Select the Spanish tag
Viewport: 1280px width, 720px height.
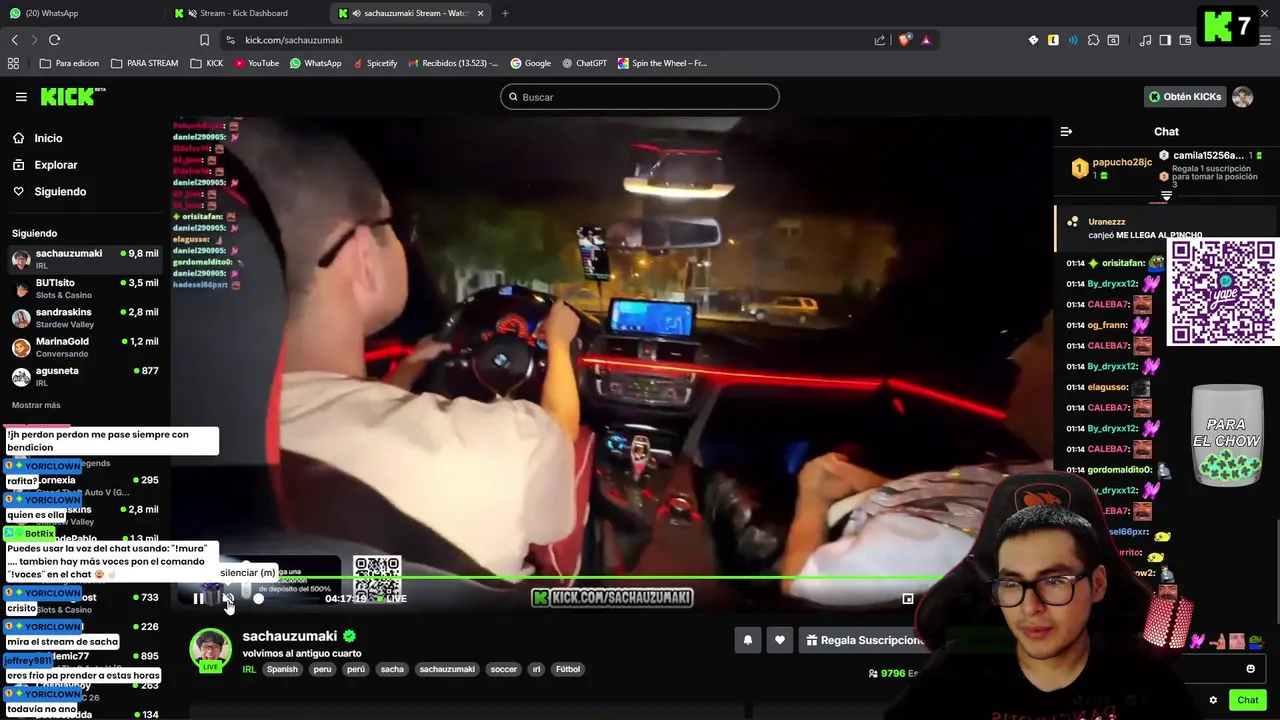pos(282,669)
